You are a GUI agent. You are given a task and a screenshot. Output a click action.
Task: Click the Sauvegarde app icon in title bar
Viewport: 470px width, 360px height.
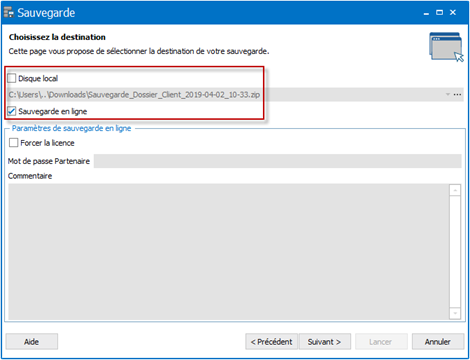tap(9, 12)
